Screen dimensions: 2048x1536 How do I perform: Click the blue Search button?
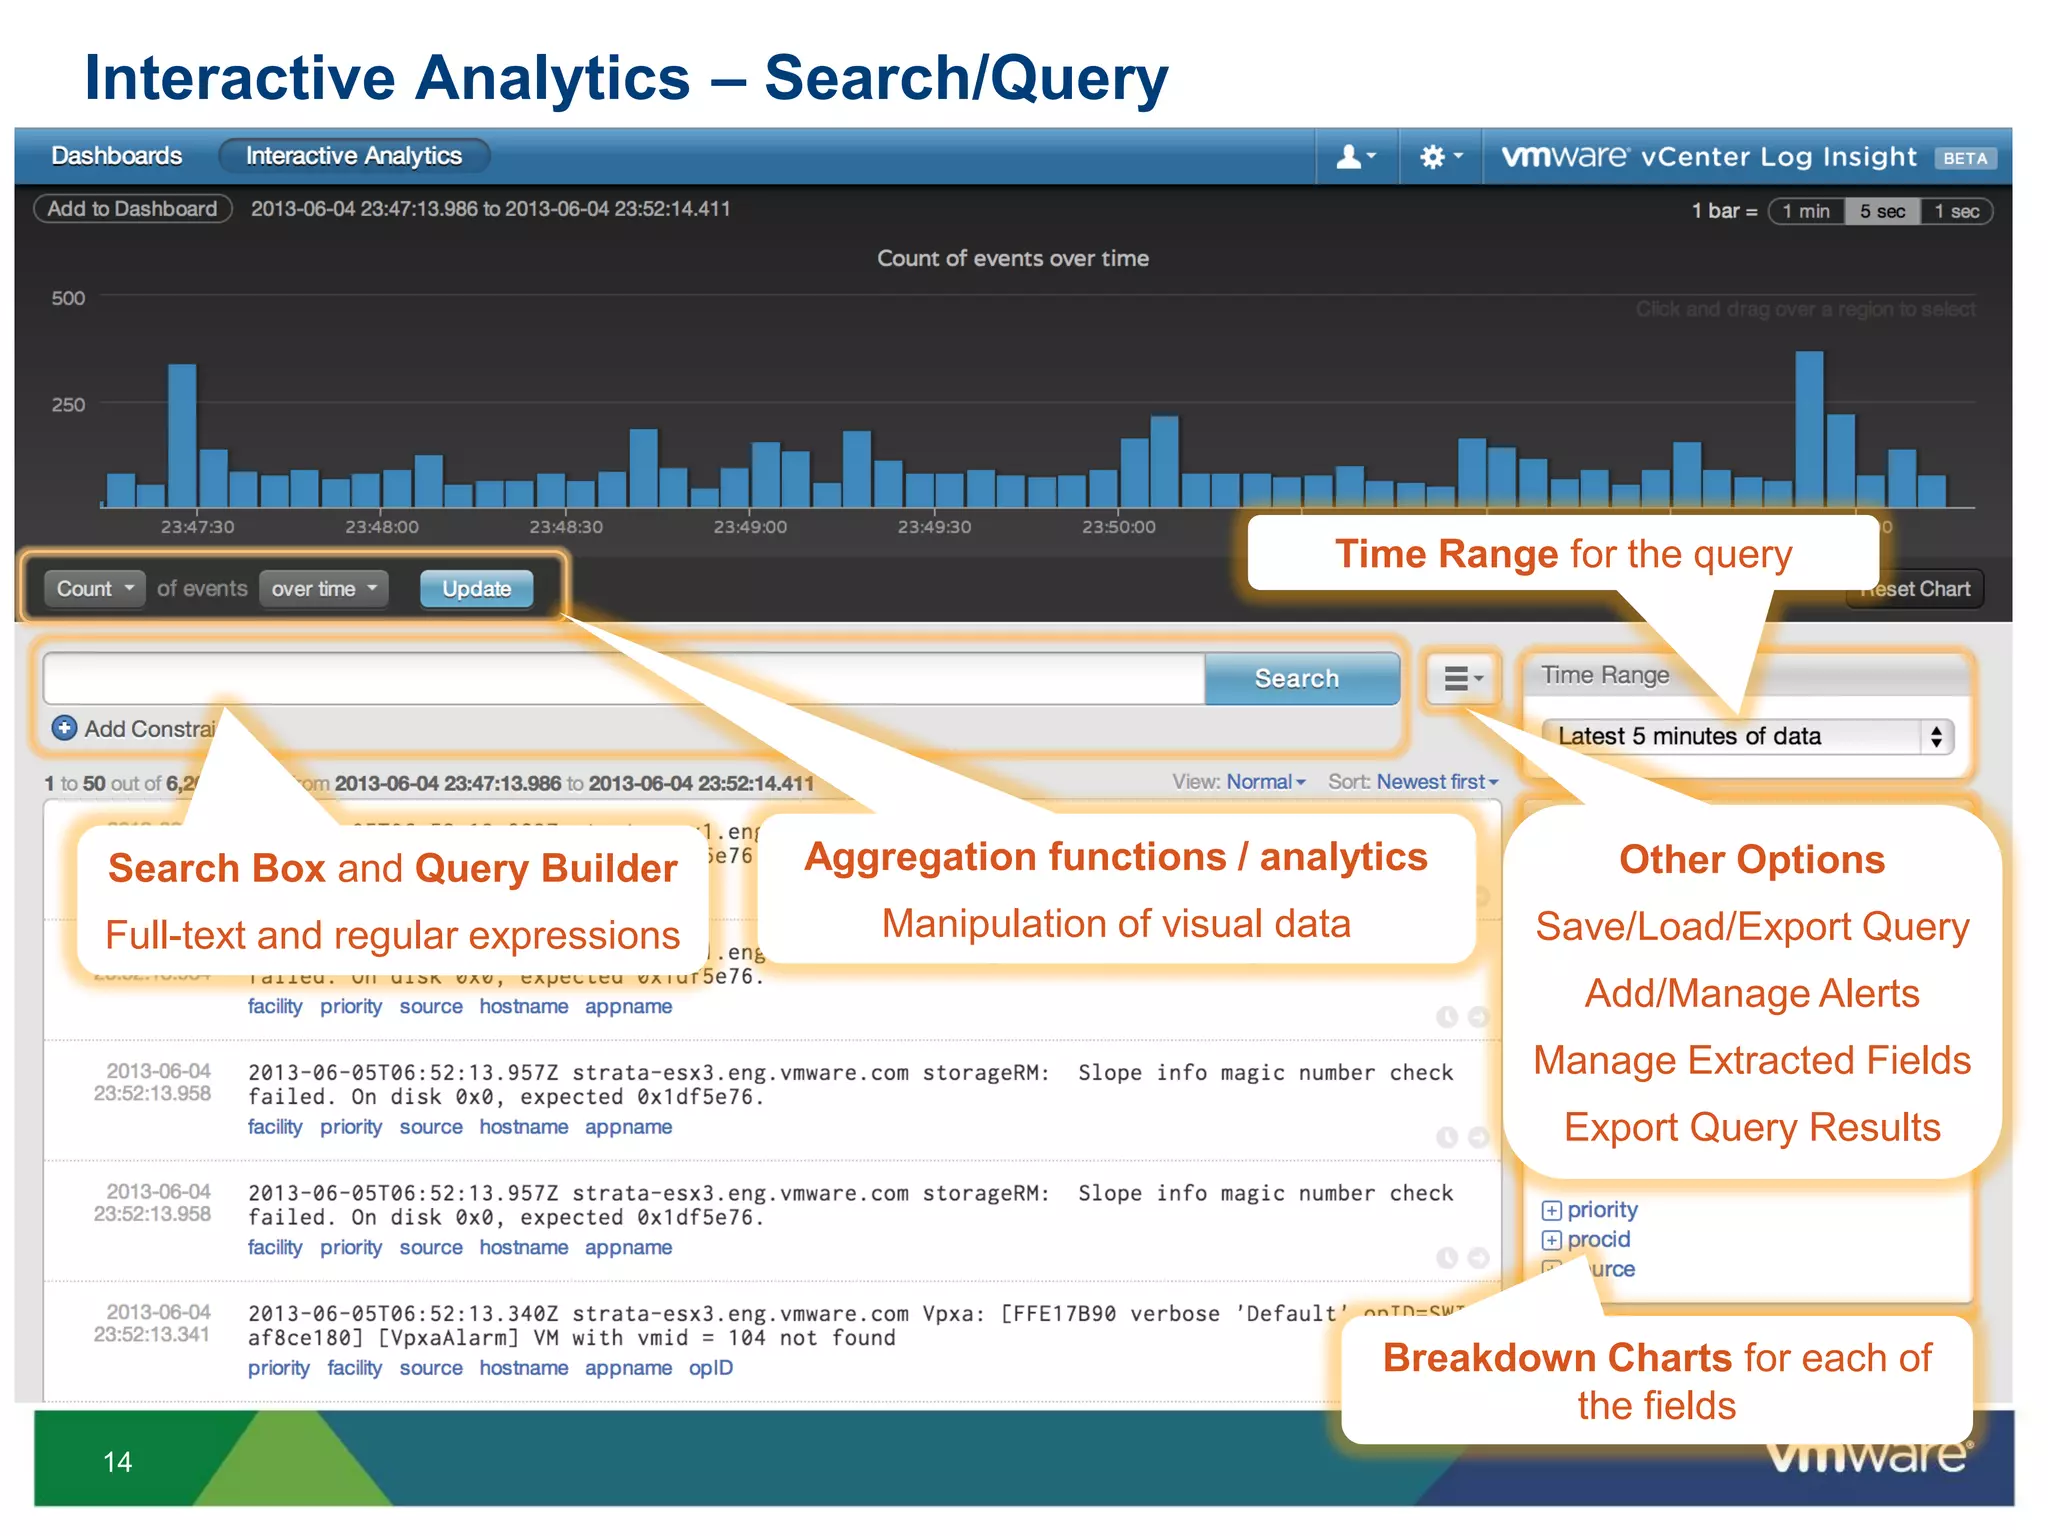(x=1301, y=679)
